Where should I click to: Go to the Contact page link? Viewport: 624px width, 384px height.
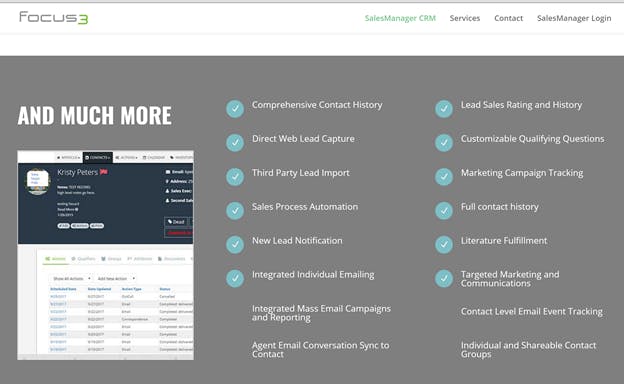tap(508, 18)
